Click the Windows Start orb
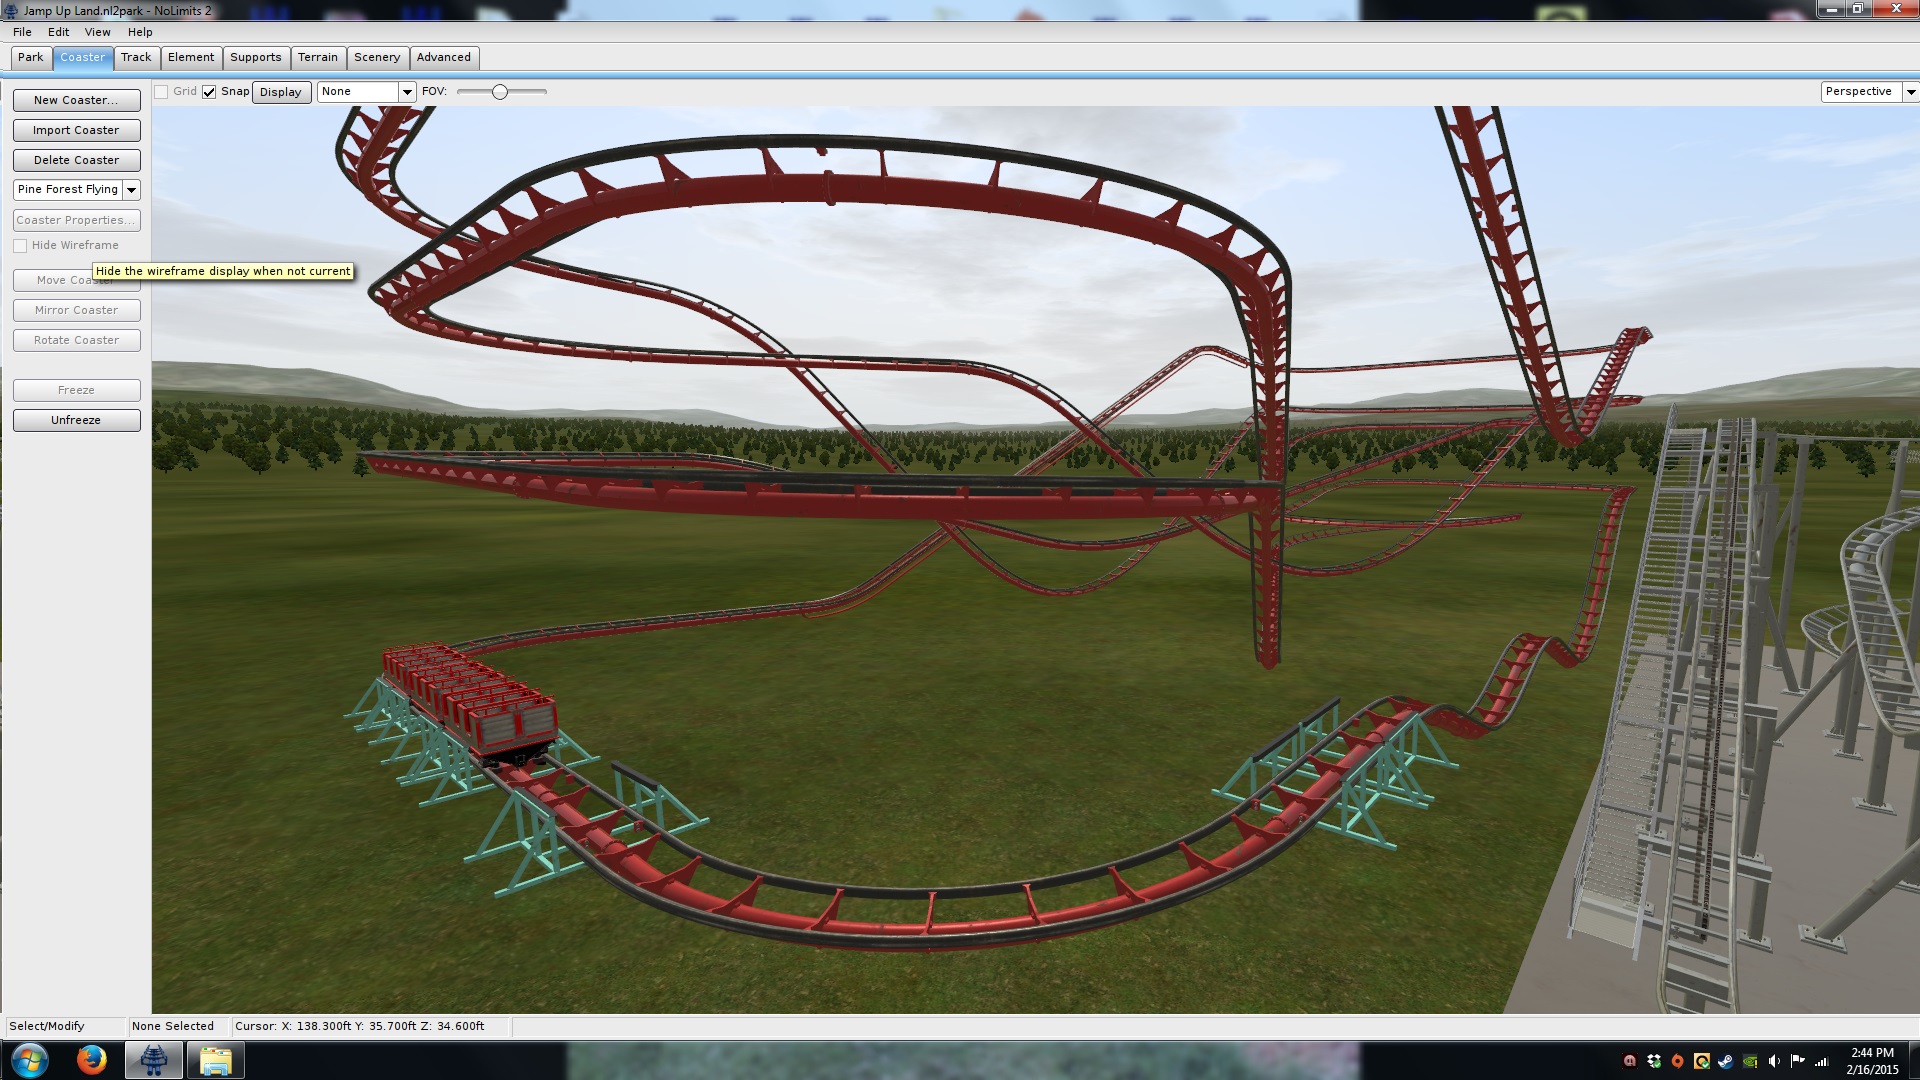The image size is (1920, 1080). pos(29,1060)
